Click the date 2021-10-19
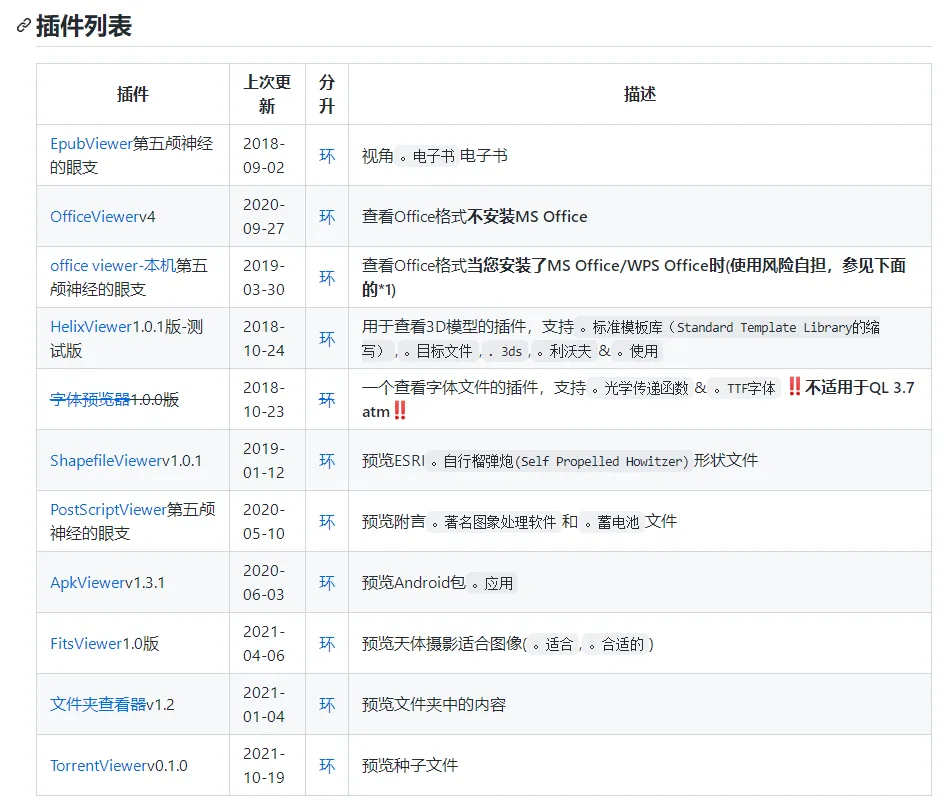Screen dimensions: 949x807 264,766
